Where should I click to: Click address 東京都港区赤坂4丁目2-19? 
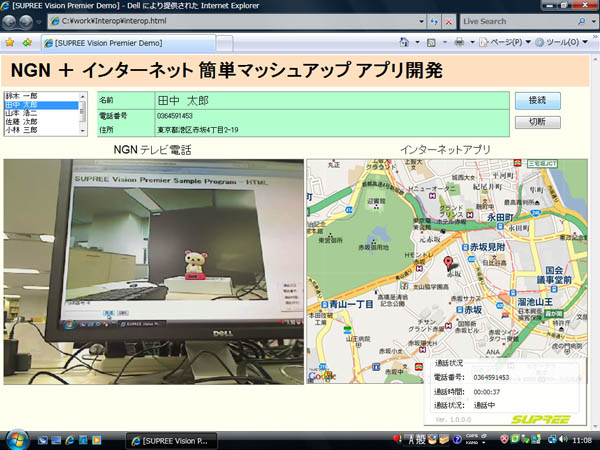197,130
